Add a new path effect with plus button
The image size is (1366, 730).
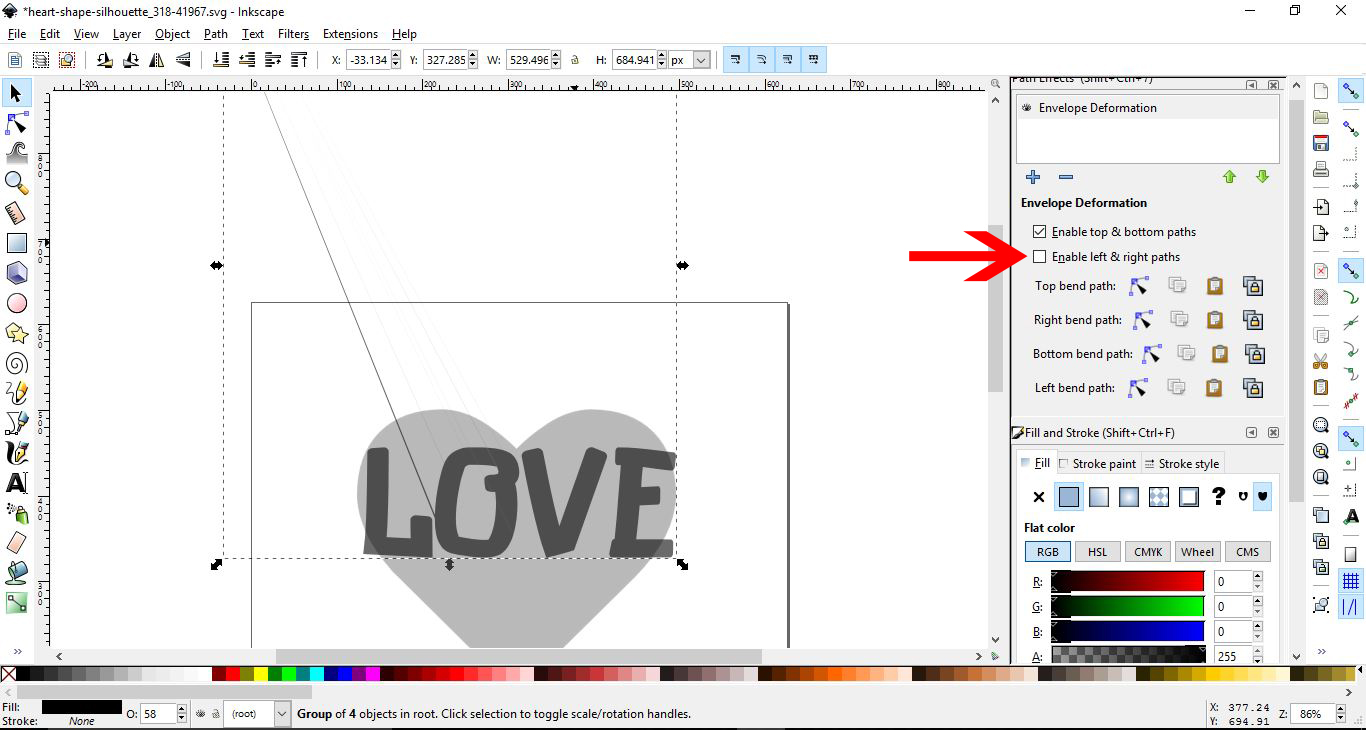(x=1032, y=177)
